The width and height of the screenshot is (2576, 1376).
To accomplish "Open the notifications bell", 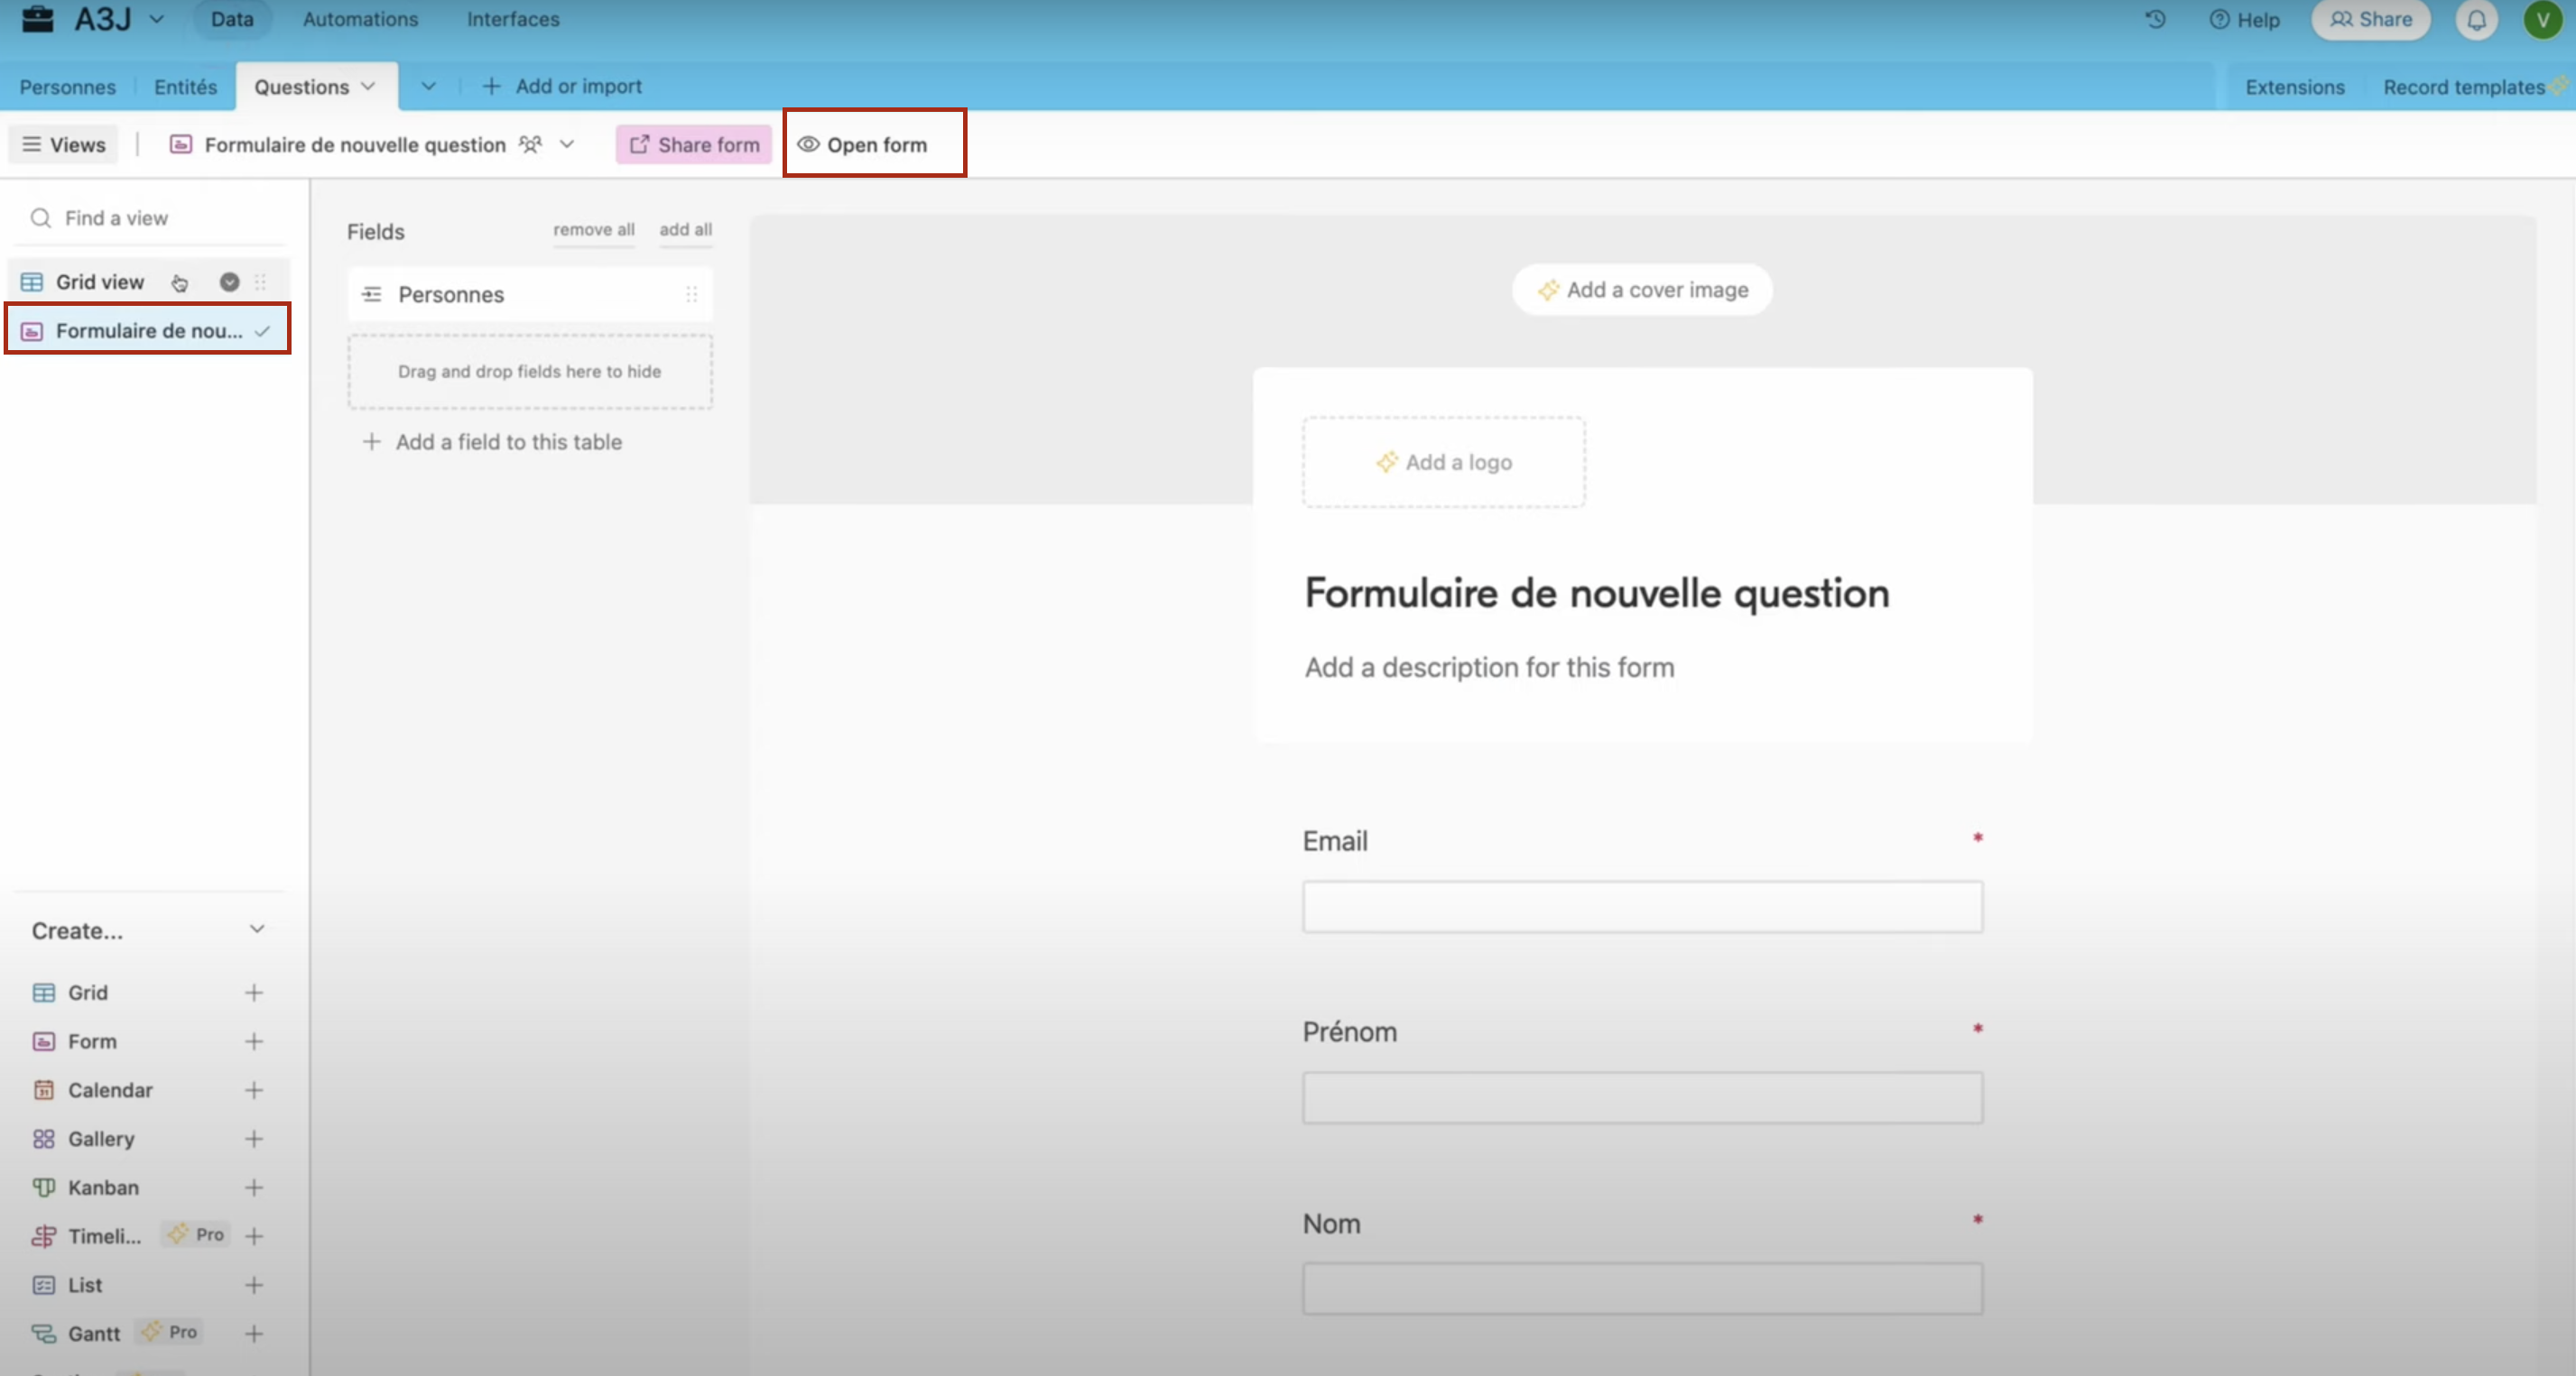I will (x=2477, y=19).
